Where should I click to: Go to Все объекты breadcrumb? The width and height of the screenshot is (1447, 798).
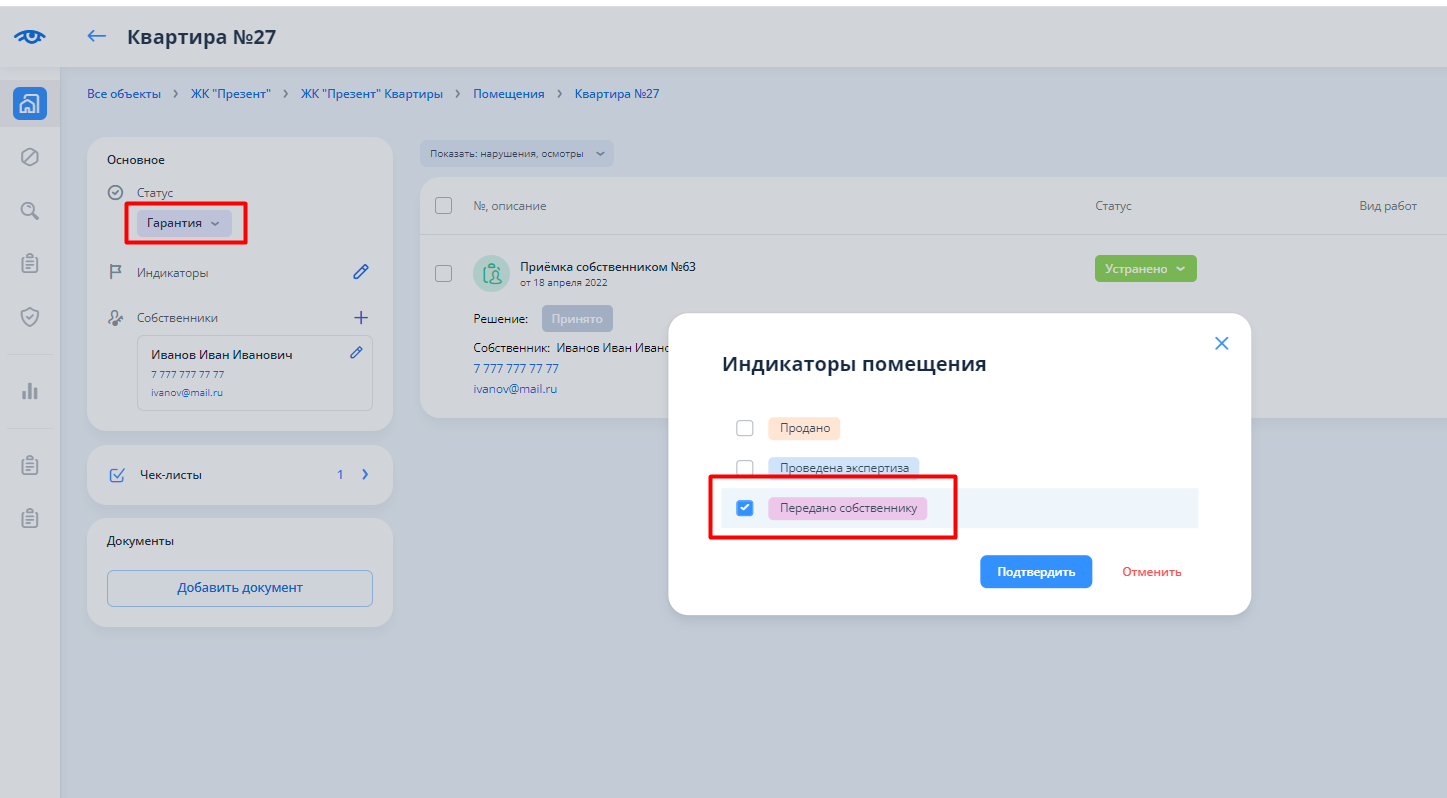[124, 94]
